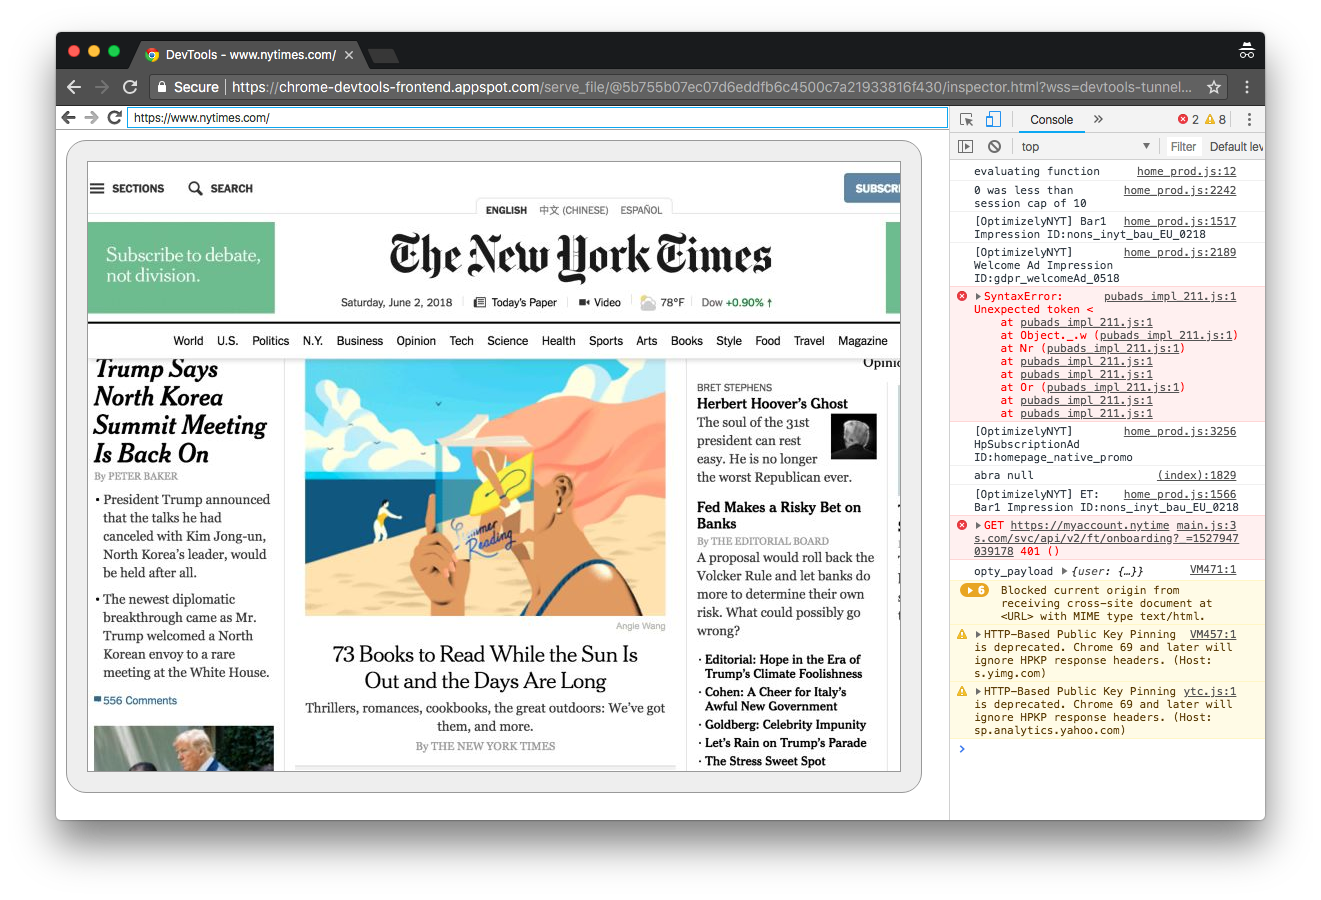Expand s.yimg.com HPKP warning
The height and width of the screenshot is (900, 1321).
click(979, 634)
